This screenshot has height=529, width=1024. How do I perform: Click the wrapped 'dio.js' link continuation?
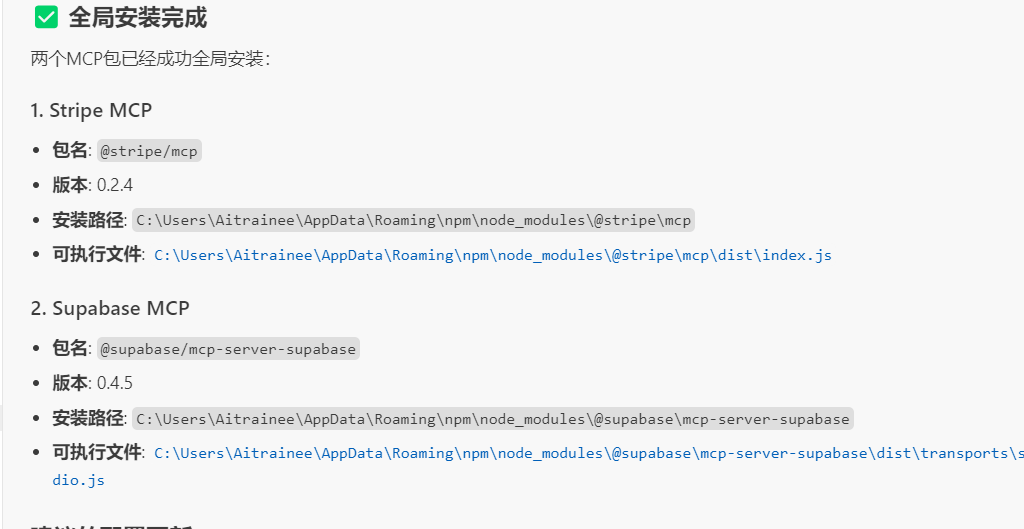click(79, 480)
